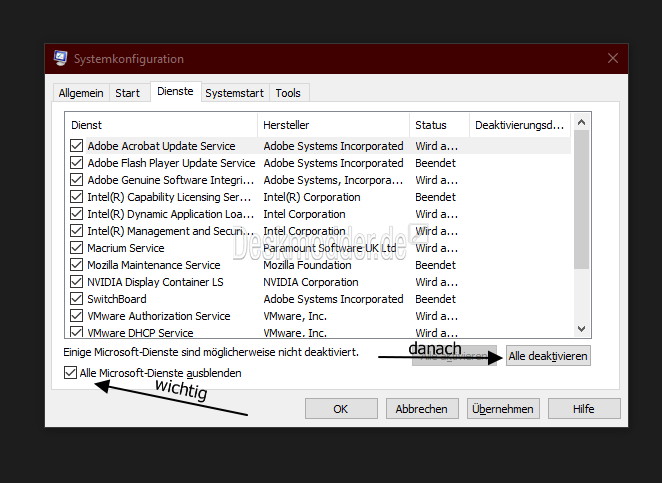Apply changes with Übernehmen
This screenshot has width=662, height=483.
click(503, 409)
